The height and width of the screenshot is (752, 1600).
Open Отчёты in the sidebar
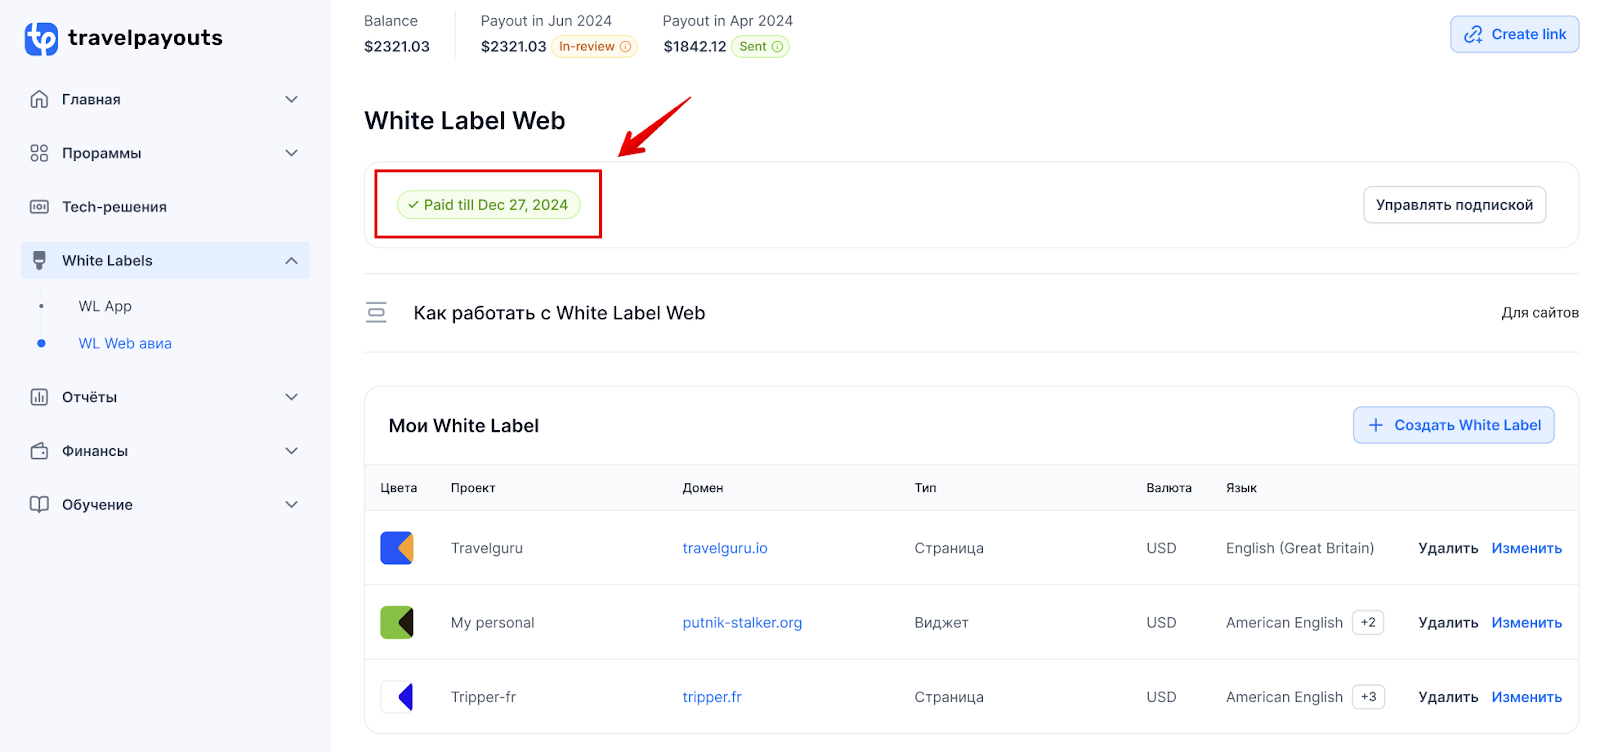[165, 397]
